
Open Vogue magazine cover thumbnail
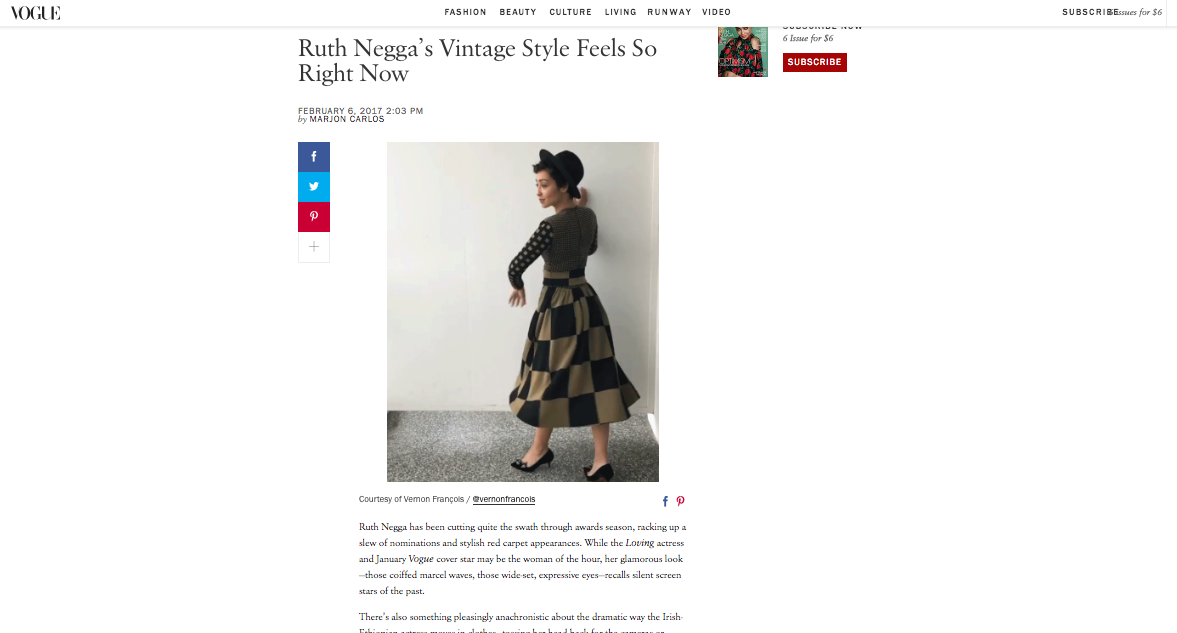click(742, 51)
